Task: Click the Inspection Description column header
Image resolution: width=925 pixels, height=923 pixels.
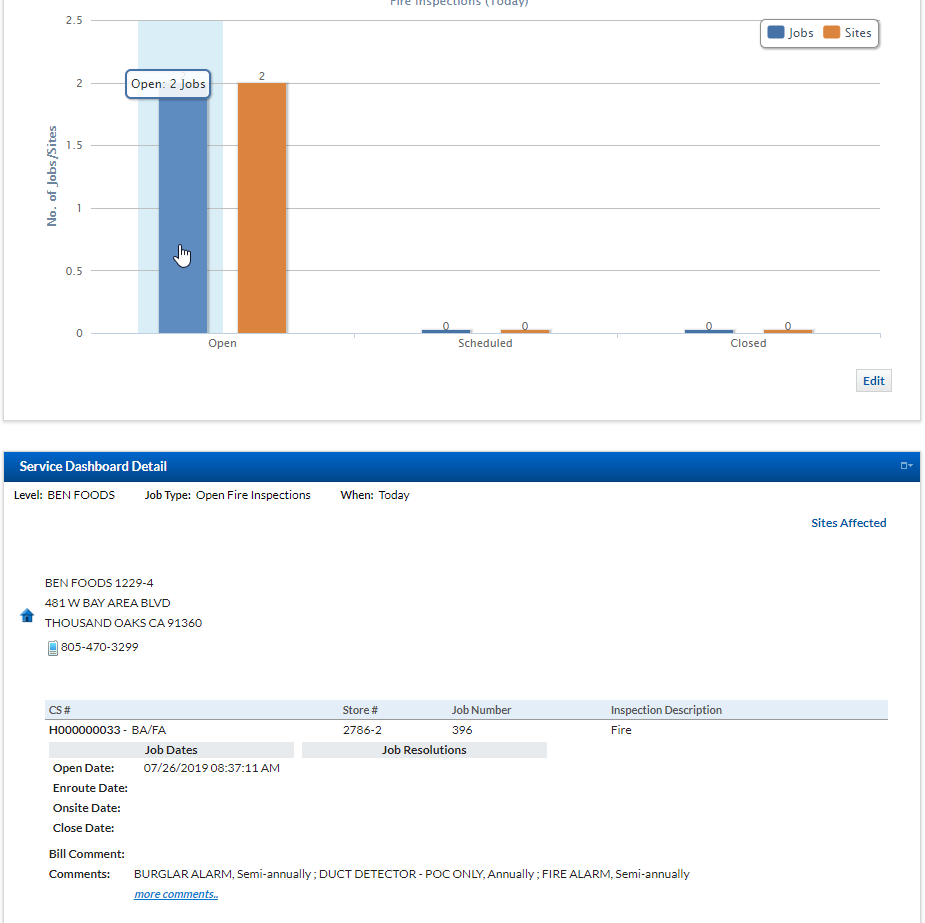Action: point(666,710)
